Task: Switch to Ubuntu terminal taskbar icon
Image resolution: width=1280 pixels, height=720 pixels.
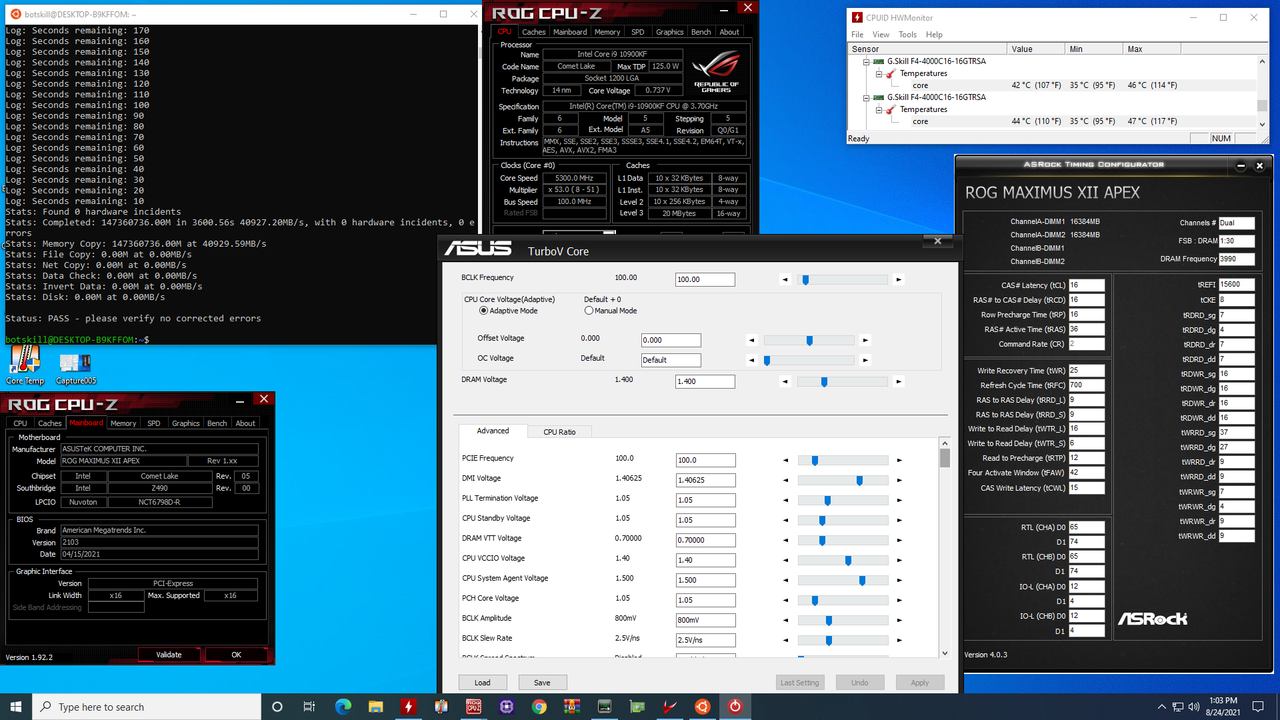Action: coord(702,706)
